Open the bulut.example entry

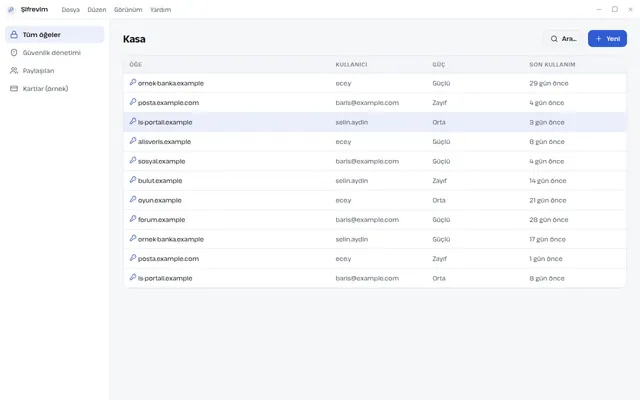375,180
